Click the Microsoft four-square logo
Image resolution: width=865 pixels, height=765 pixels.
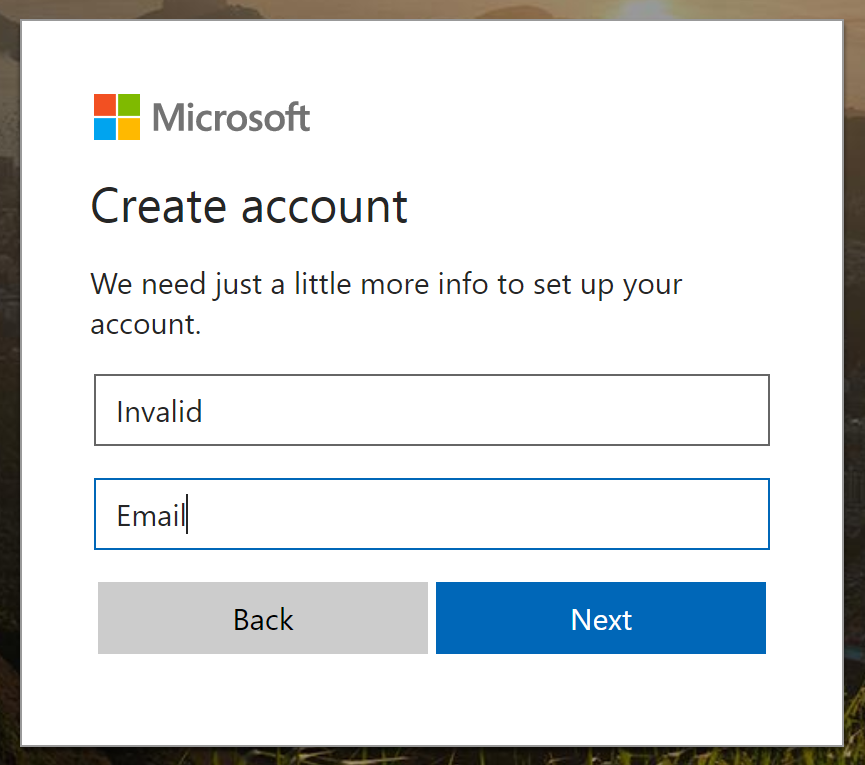tap(117, 117)
